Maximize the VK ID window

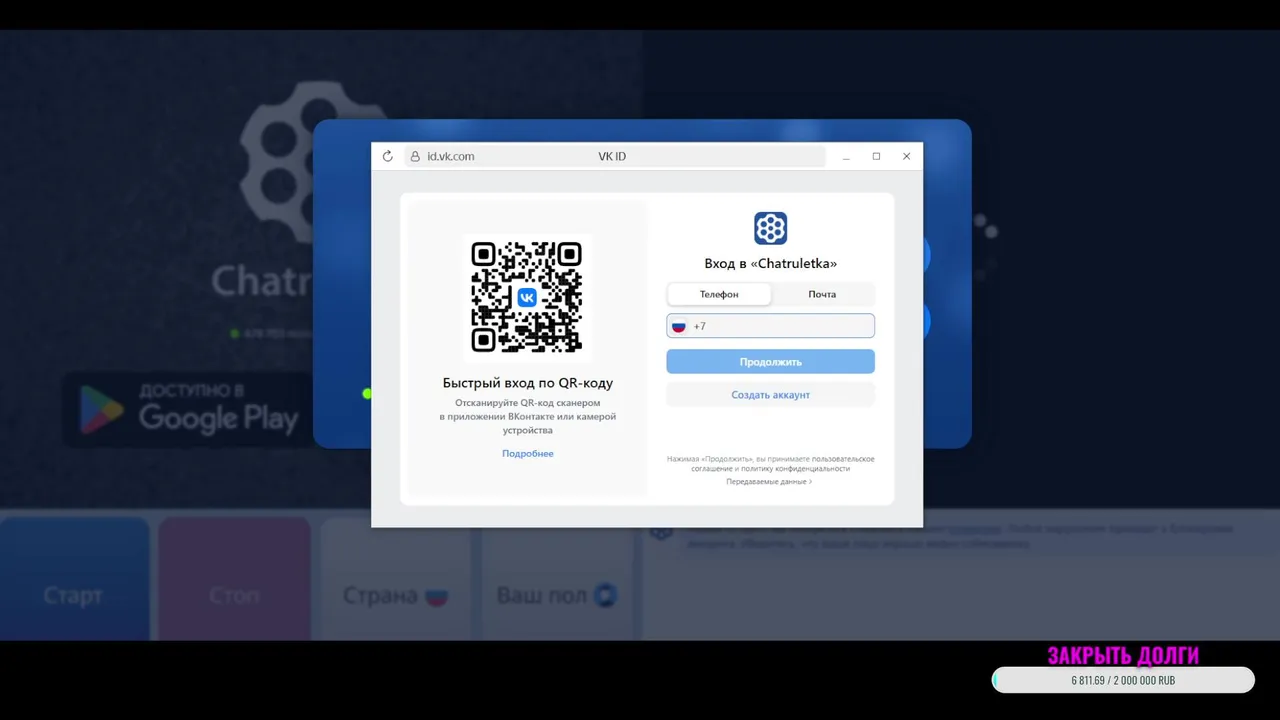click(876, 156)
